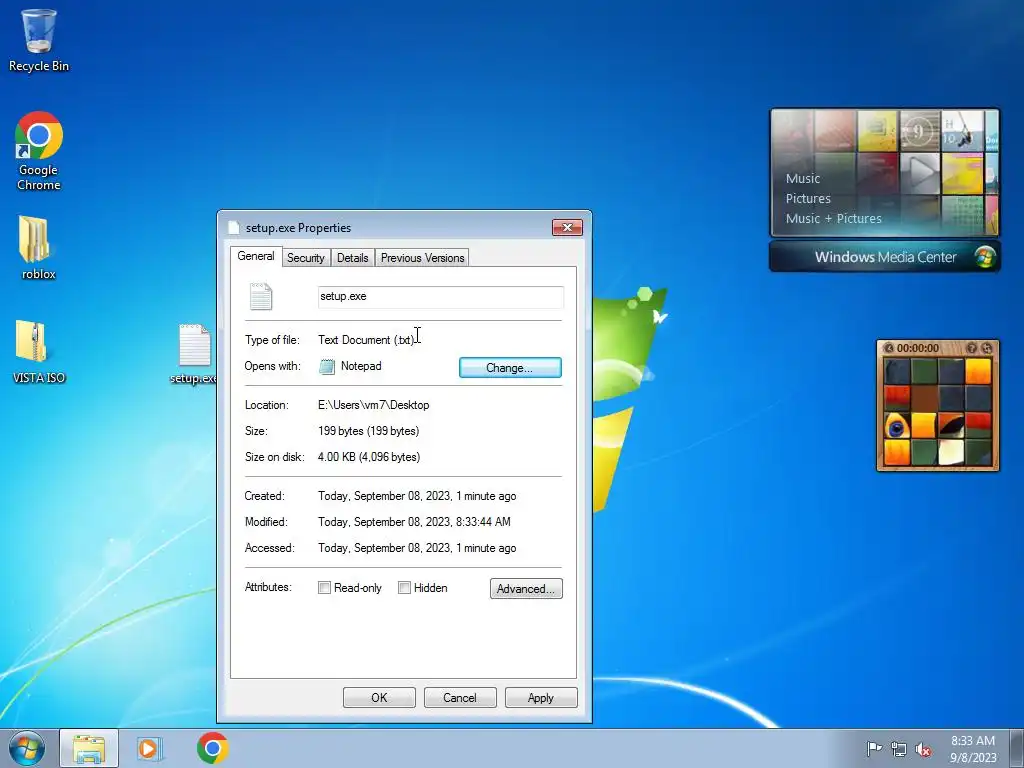
Task: Close the setup.exe Properties dialog
Action: click(568, 227)
